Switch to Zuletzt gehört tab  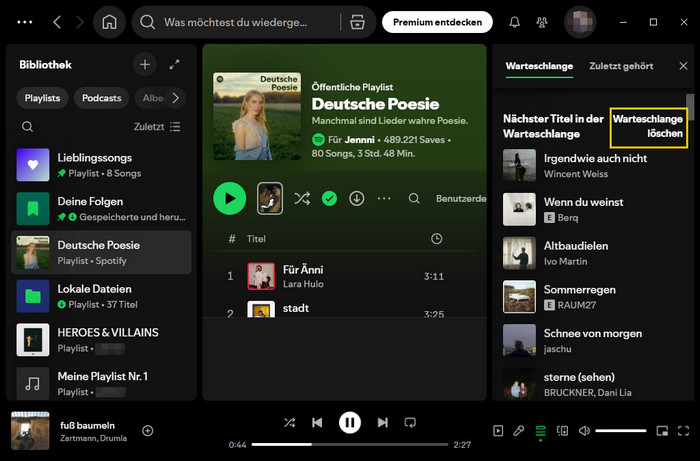(x=621, y=66)
